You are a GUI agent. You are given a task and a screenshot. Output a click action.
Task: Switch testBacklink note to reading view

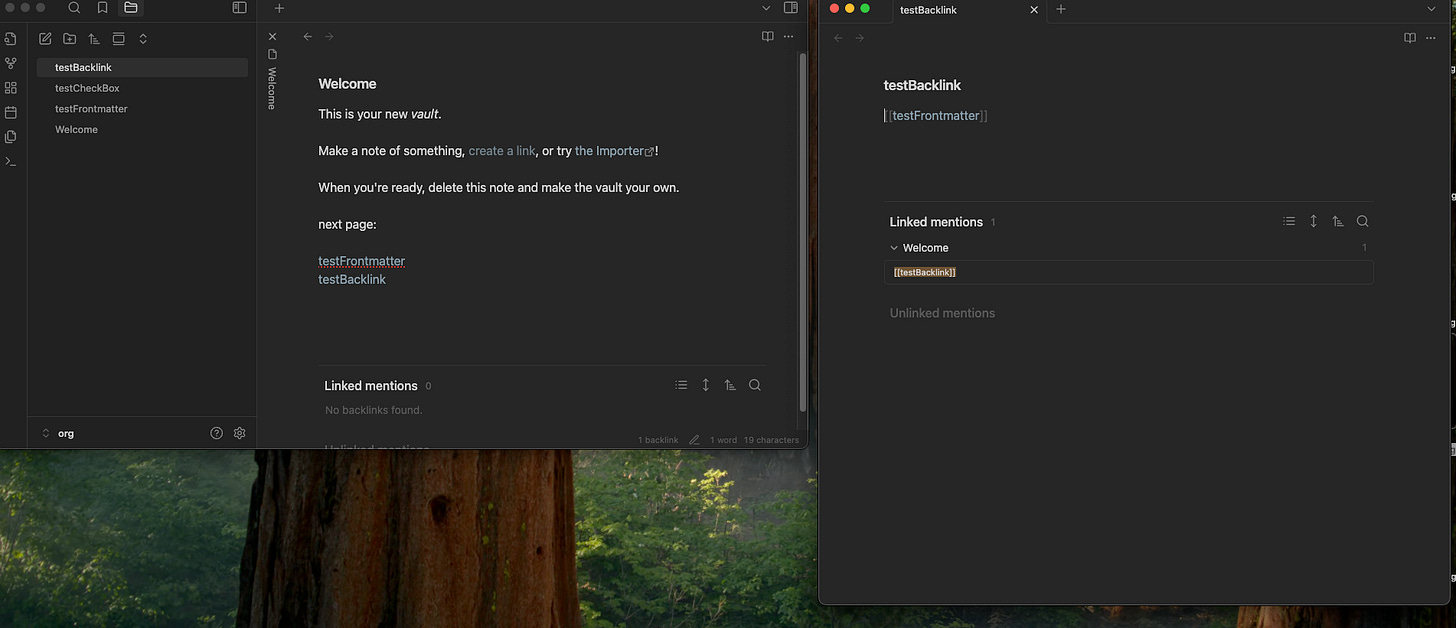[1409, 38]
